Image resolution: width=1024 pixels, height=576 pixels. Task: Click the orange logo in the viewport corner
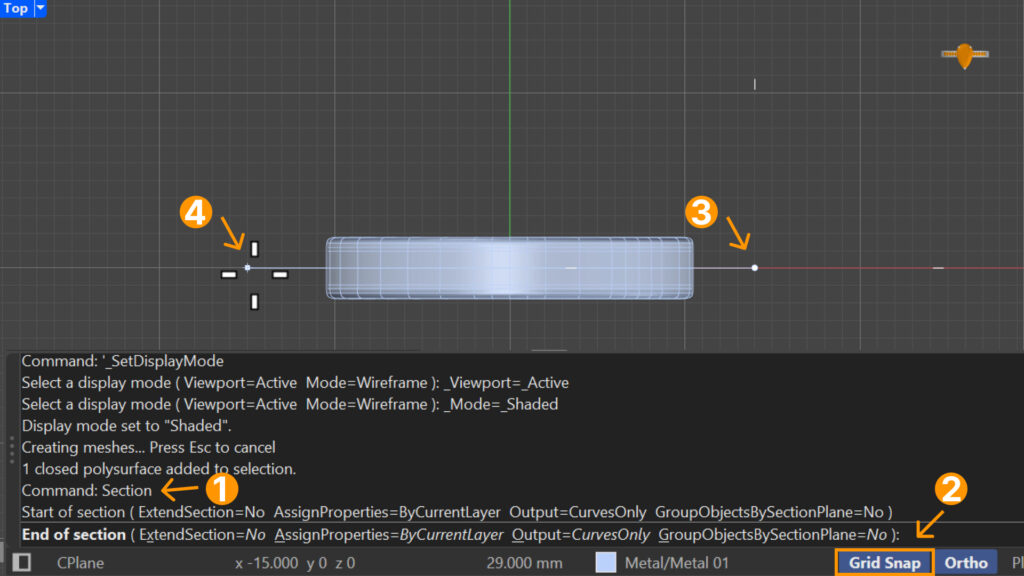964,56
